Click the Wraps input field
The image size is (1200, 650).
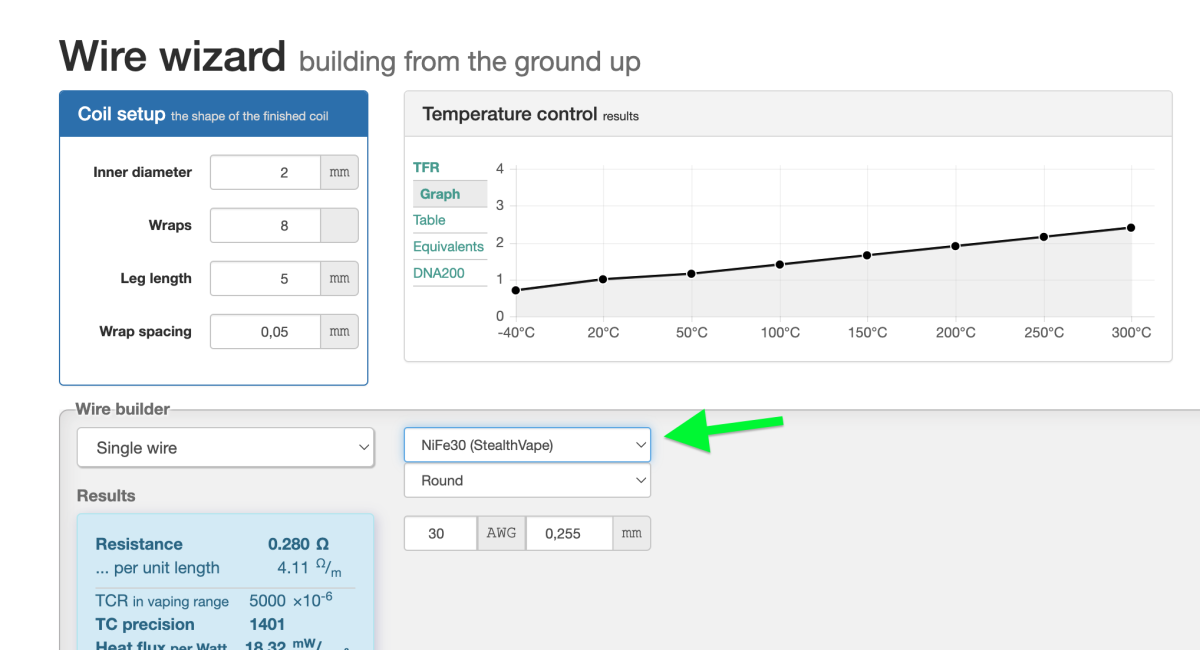265,225
